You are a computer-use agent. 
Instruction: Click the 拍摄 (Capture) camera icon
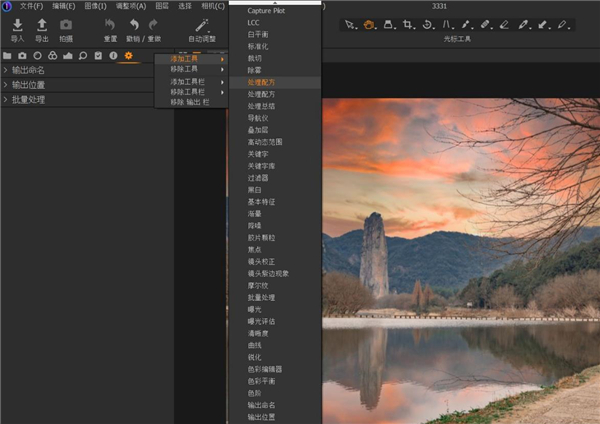(x=66, y=24)
